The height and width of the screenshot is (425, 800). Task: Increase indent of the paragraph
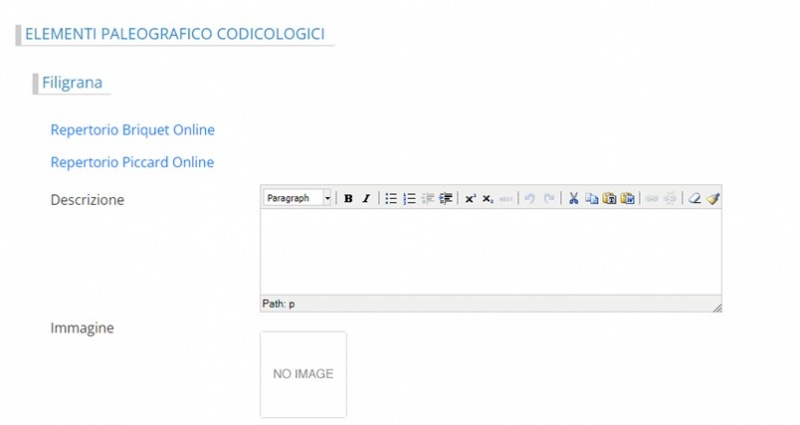pyautogui.click(x=445, y=199)
